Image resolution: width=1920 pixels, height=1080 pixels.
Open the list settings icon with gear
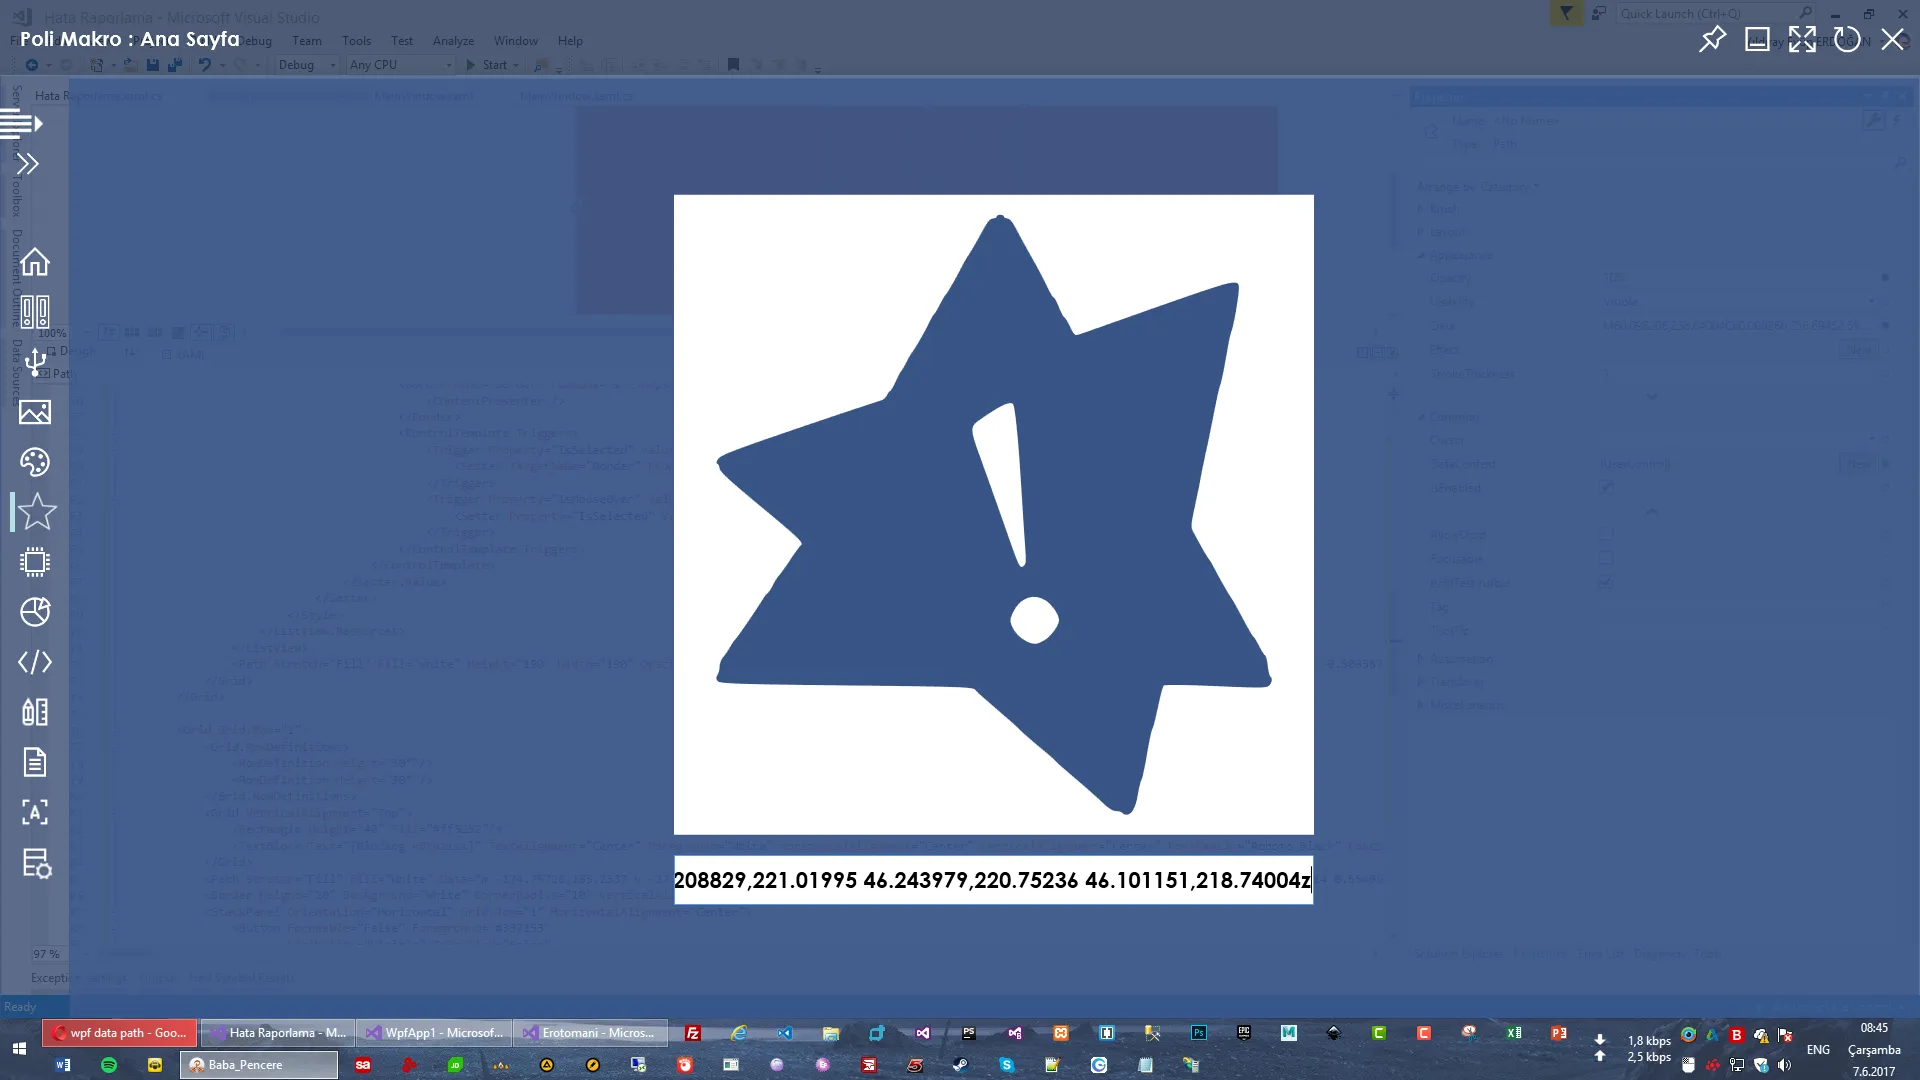click(x=37, y=863)
